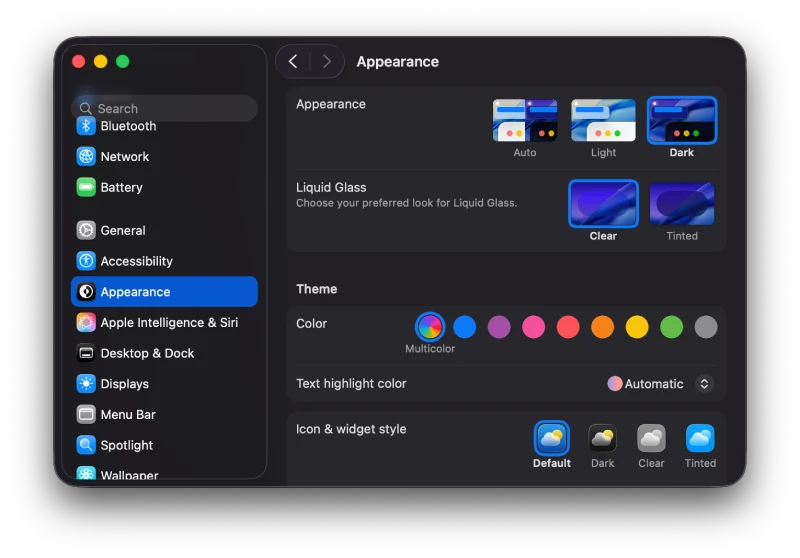Click the forward navigation arrow
800x558 pixels.
pos(326,62)
